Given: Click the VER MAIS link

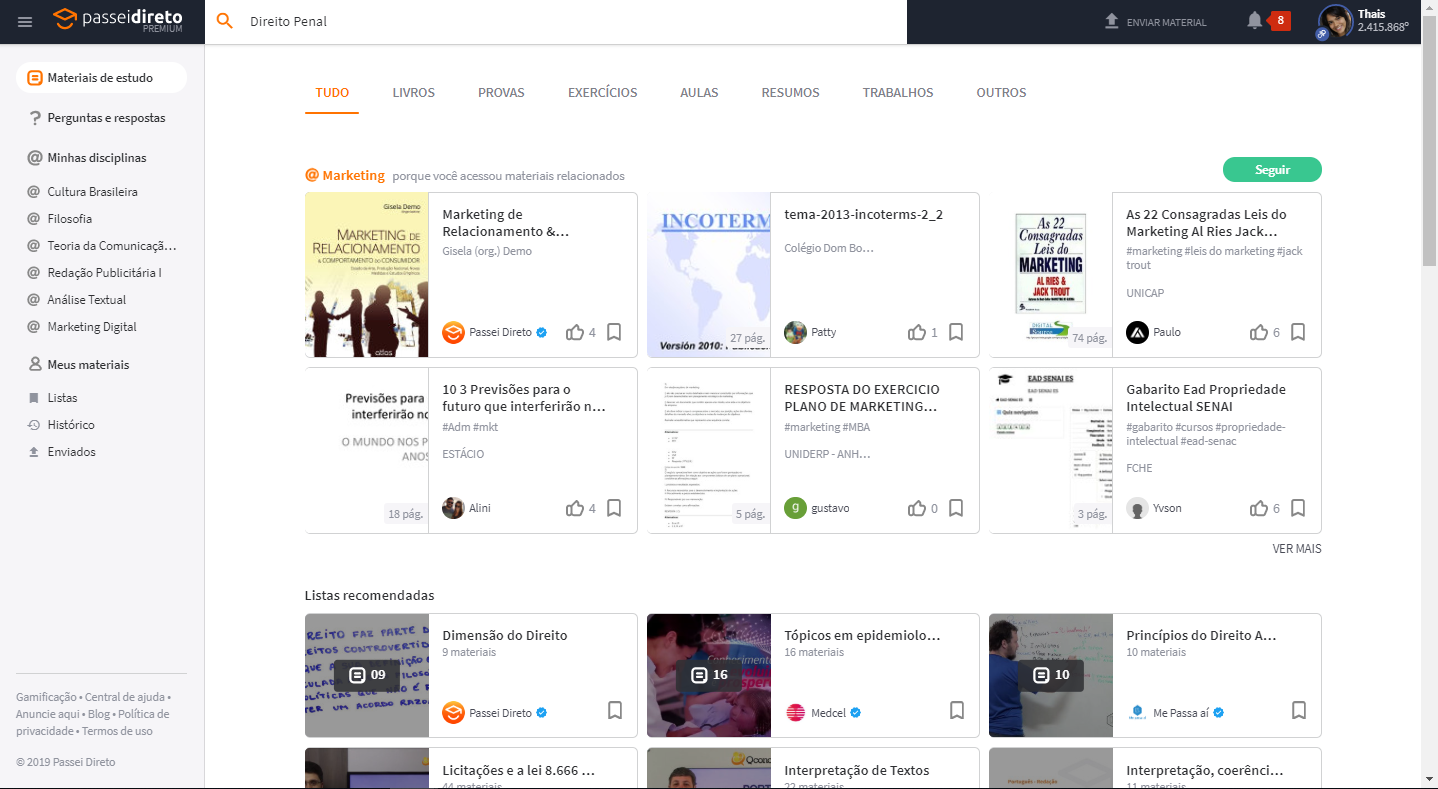Looking at the screenshot, I should click(1297, 549).
